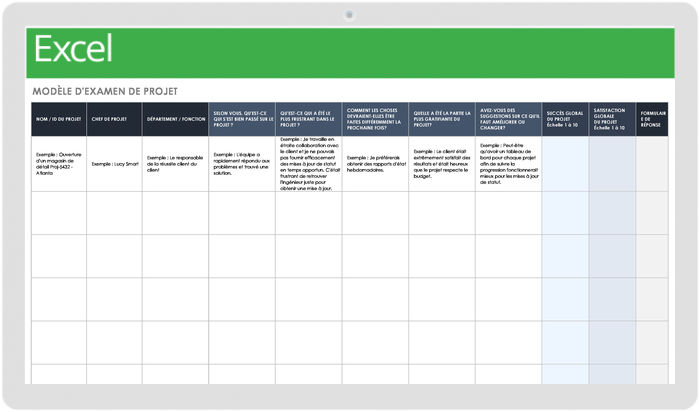
Task: Select the 'Formulaire de réponse' column header
Action: click(x=652, y=119)
